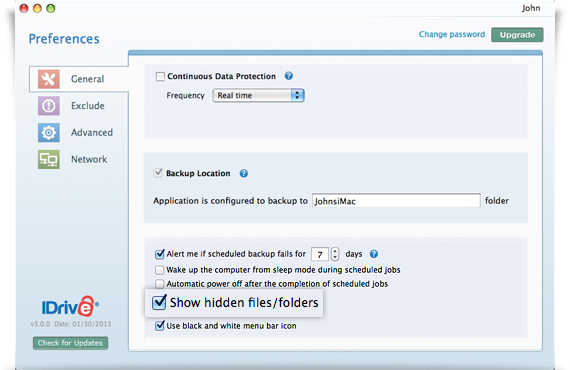This screenshot has height=370, width=570.
Task: Toggle the Backup Location checkbox
Action: [x=158, y=173]
